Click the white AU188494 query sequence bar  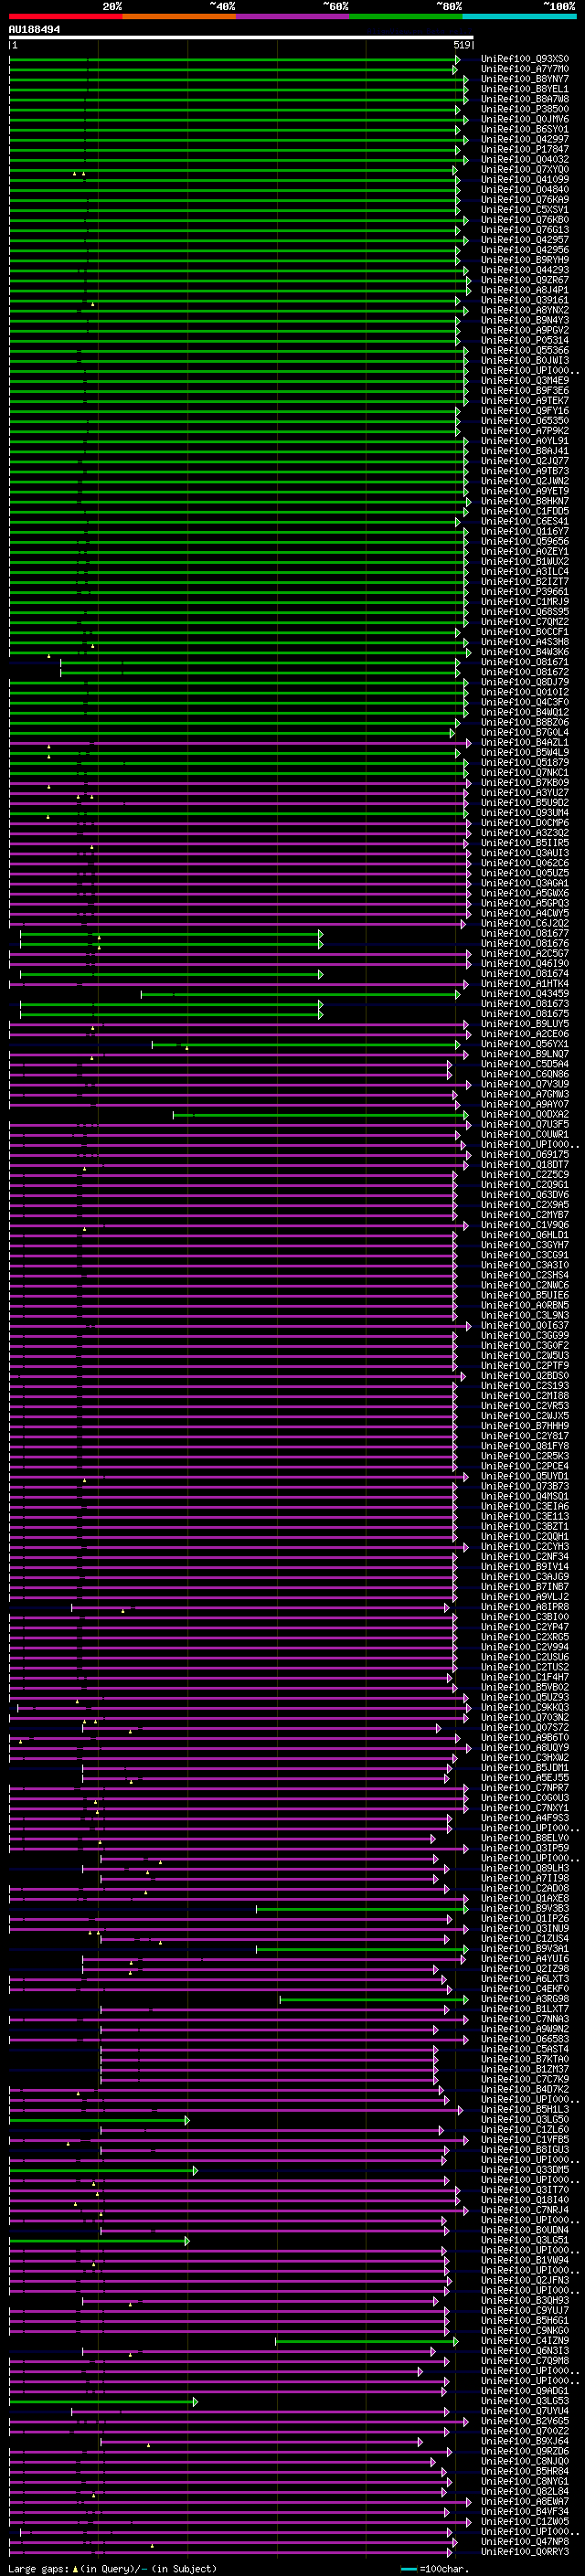tap(241, 38)
